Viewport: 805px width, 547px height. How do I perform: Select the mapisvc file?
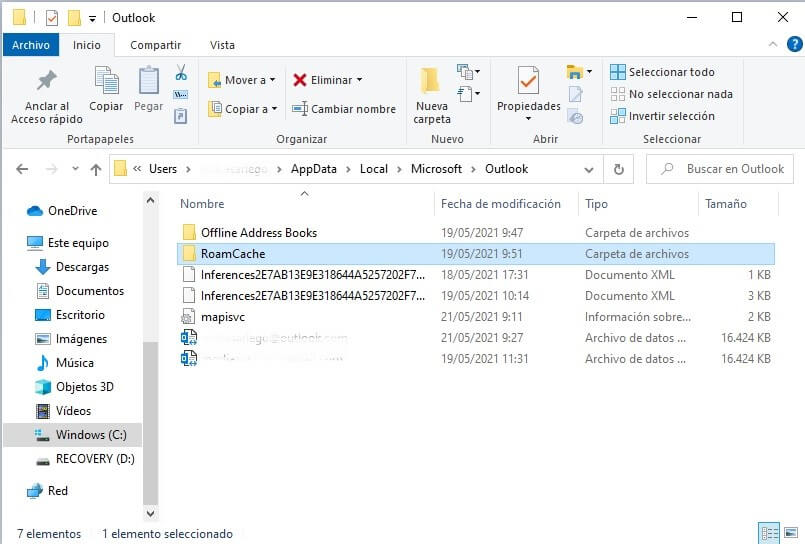click(475, 317)
